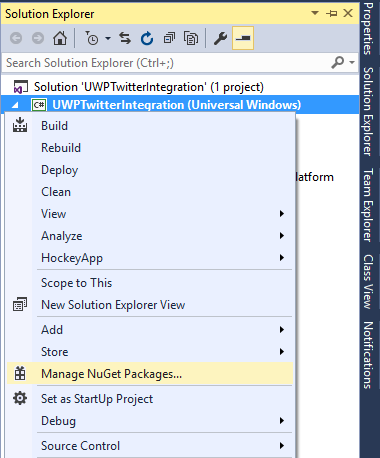Viewport: 380px width, 458px height.
Task: Open Properties via the wrench icon
Action: [220, 38]
